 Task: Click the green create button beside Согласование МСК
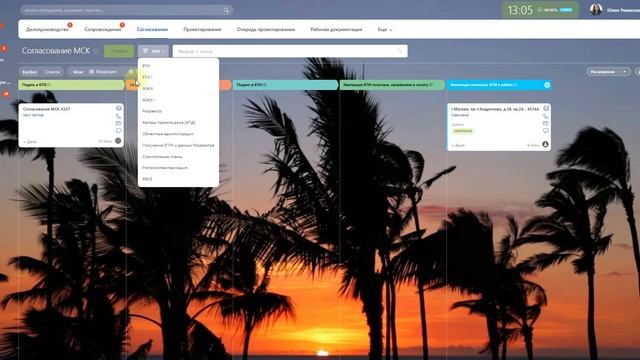tap(119, 51)
